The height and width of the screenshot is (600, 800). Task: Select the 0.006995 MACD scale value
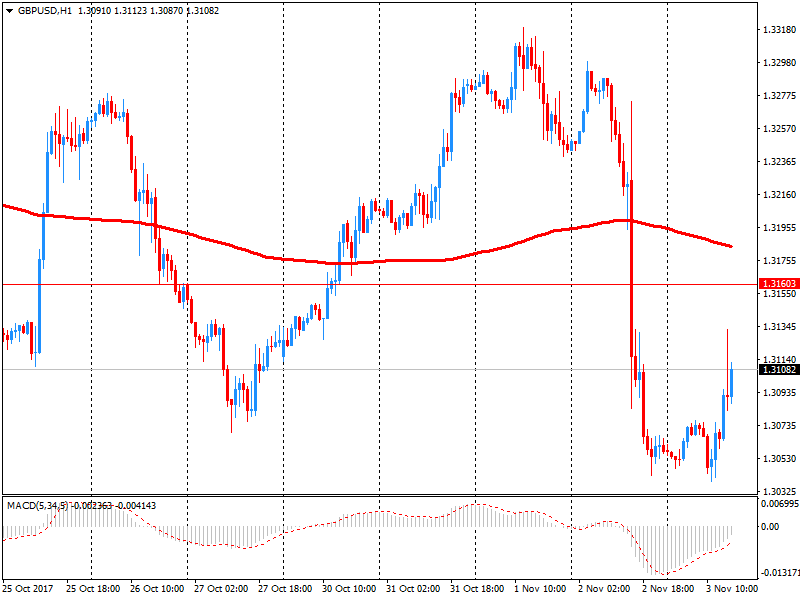pyautogui.click(x=780, y=504)
